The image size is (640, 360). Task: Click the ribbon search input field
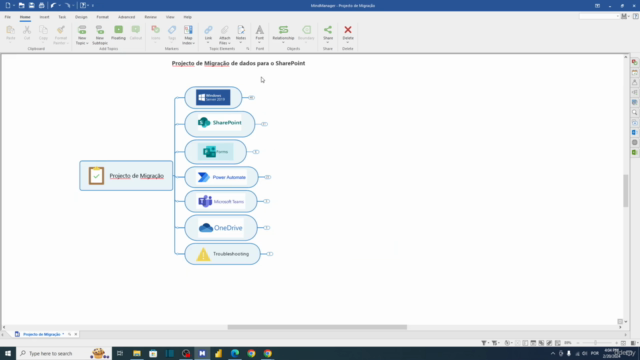point(599,16)
